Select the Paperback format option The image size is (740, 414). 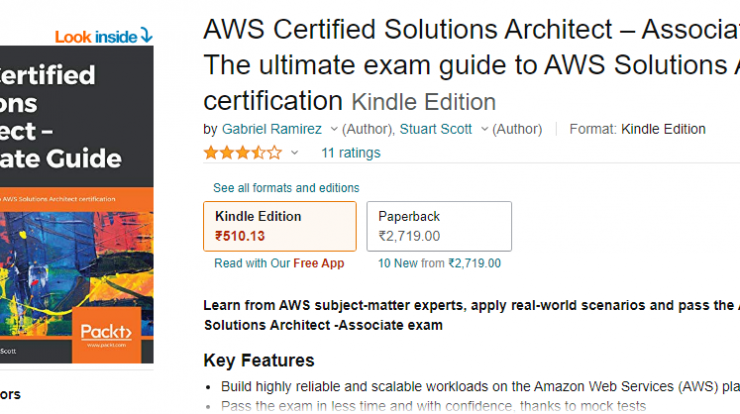pyautogui.click(x=439, y=226)
